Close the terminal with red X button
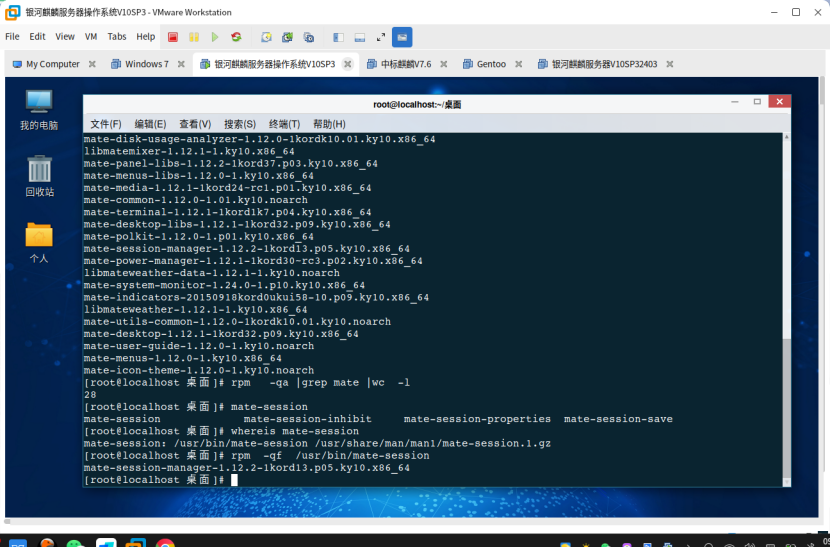Screen dimensions: 830x547 click(x=779, y=102)
